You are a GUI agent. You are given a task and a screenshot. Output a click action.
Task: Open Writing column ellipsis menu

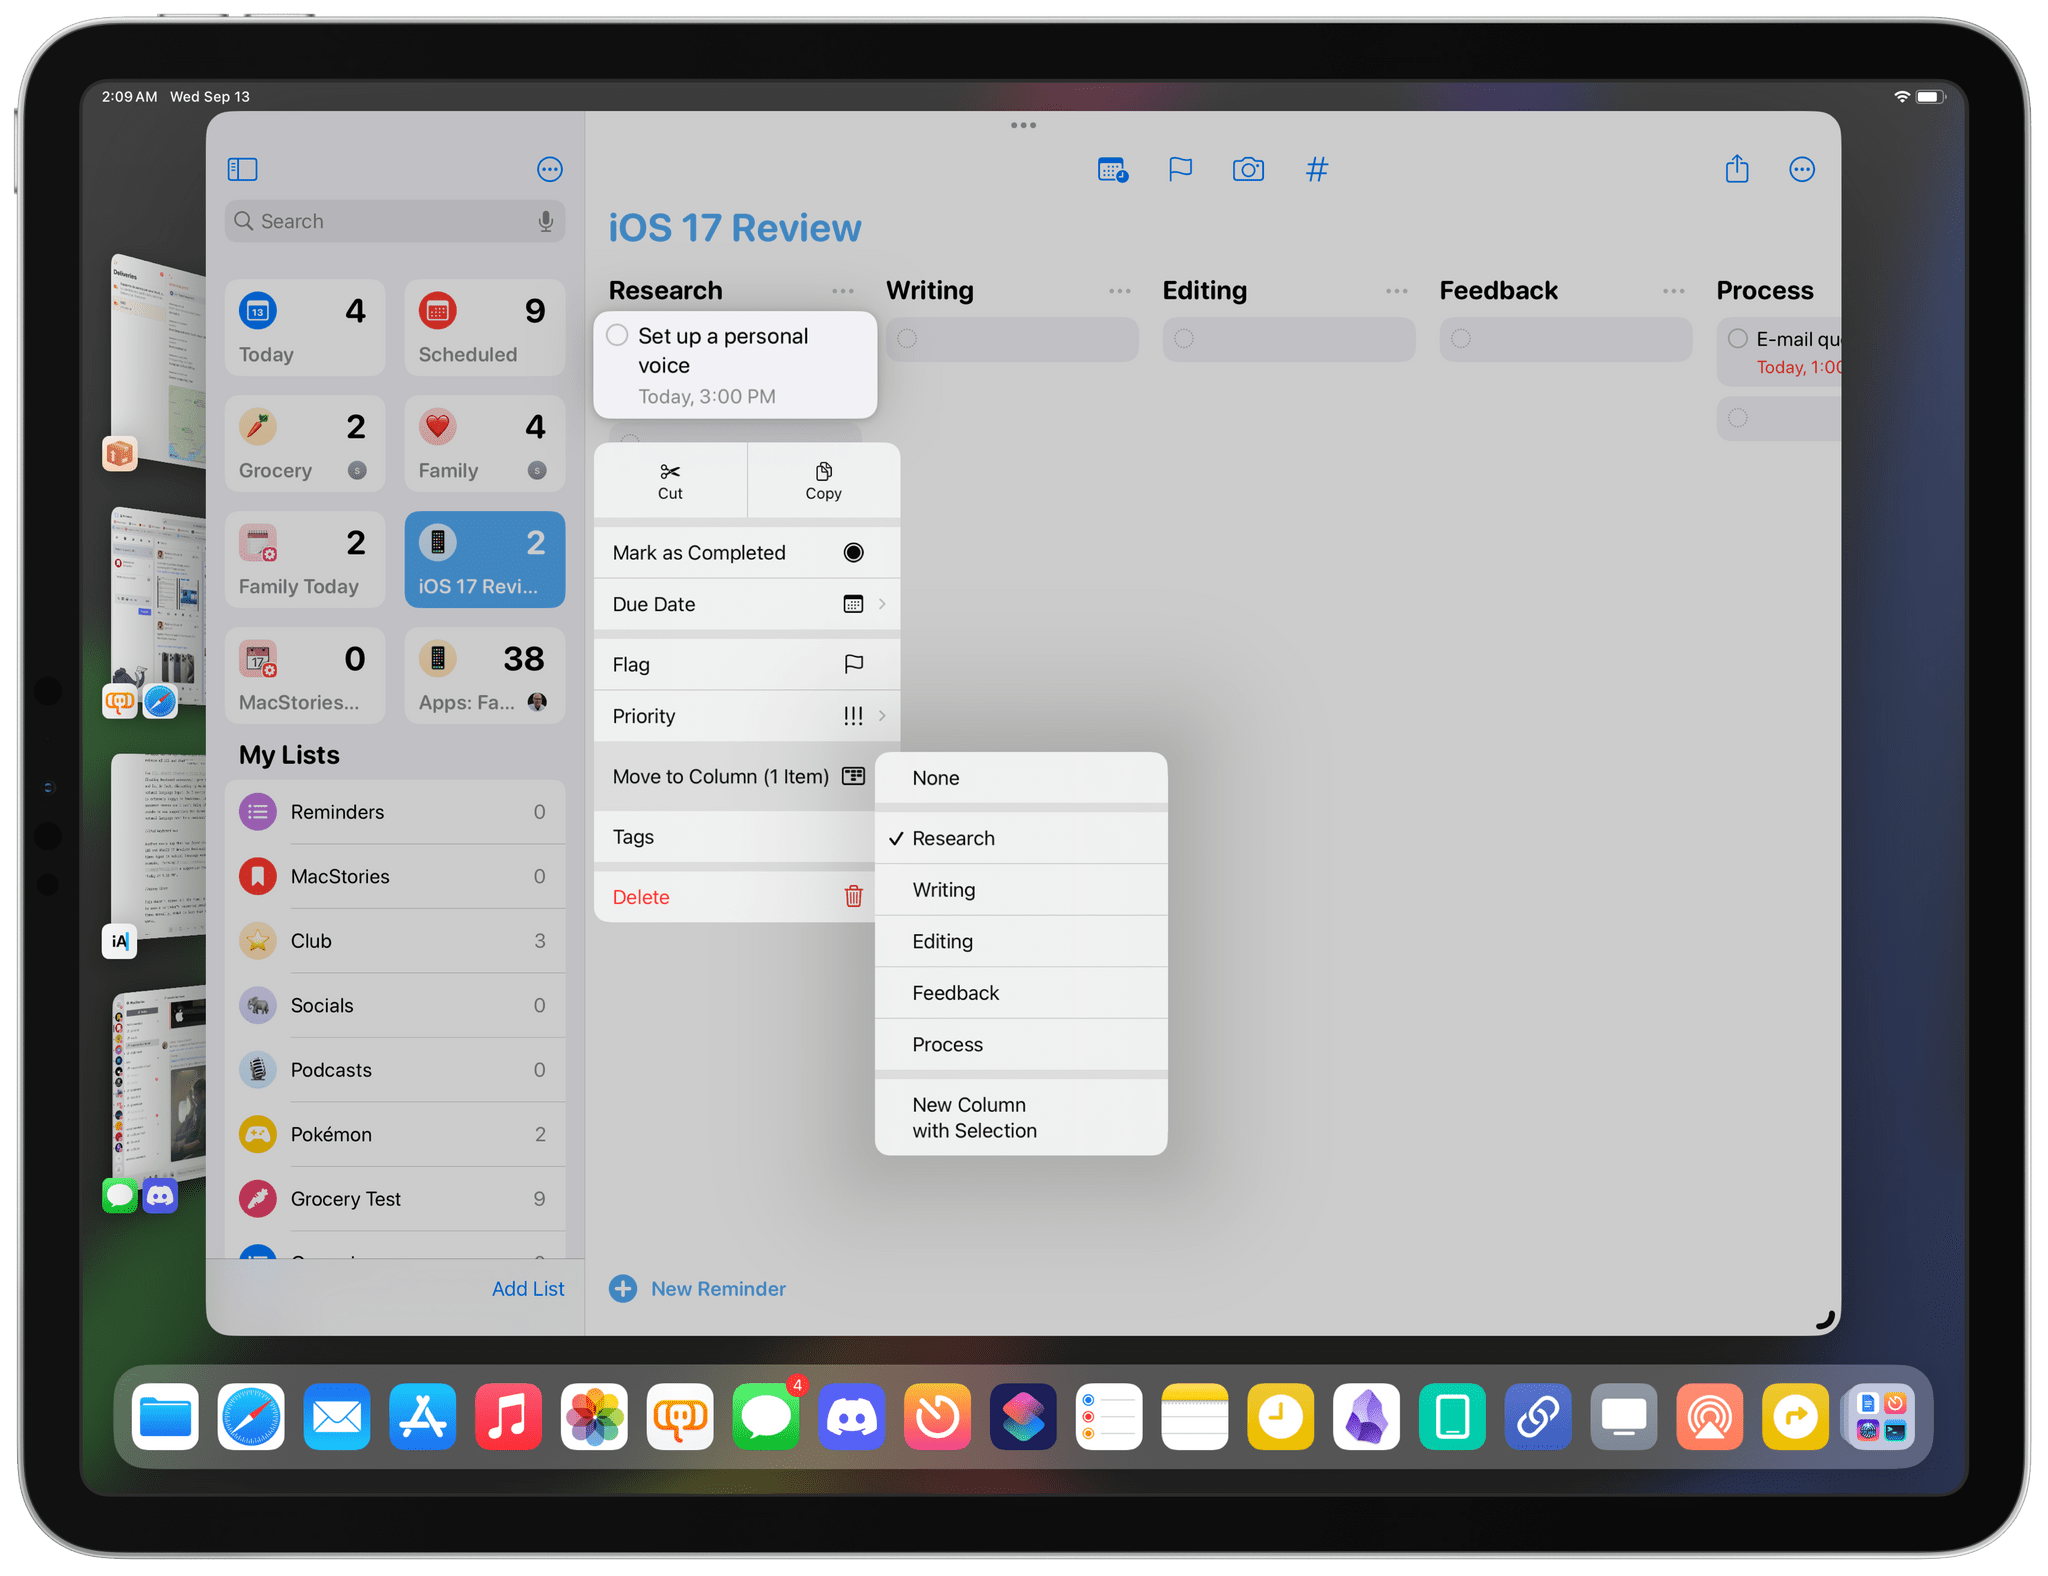click(x=1120, y=291)
